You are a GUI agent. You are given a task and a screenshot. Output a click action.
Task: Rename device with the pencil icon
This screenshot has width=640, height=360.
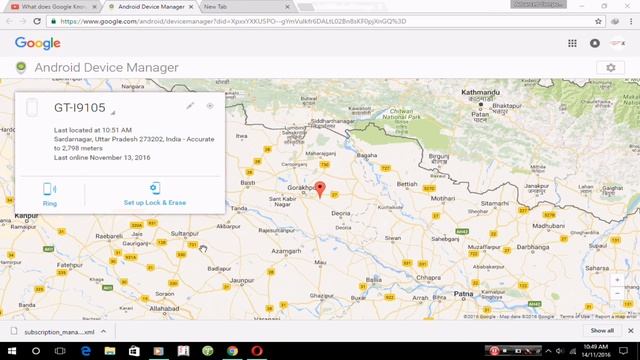(x=190, y=106)
